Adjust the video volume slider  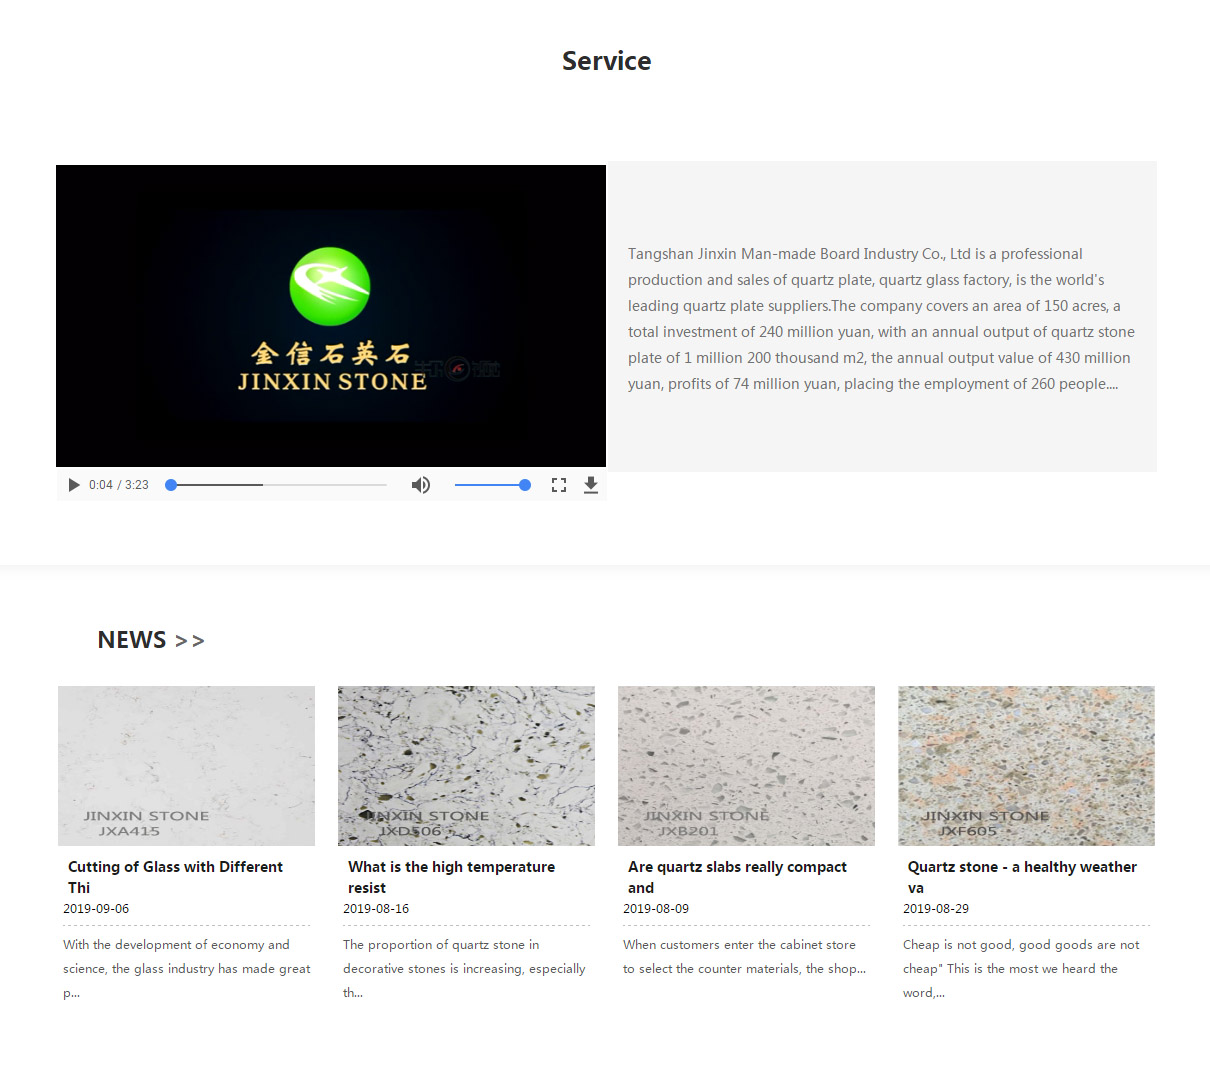tap(492, 485)
